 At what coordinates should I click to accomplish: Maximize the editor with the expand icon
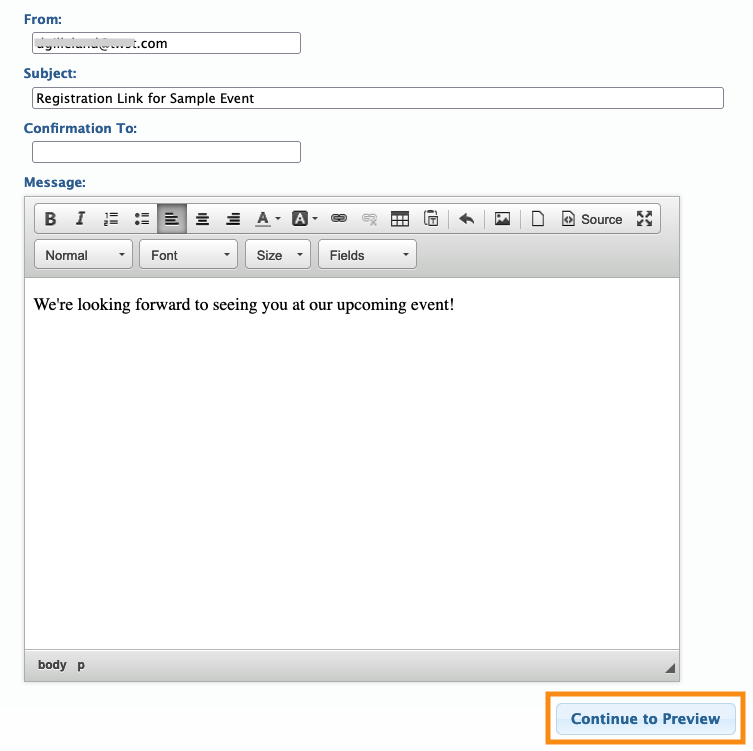coord(644,219)
